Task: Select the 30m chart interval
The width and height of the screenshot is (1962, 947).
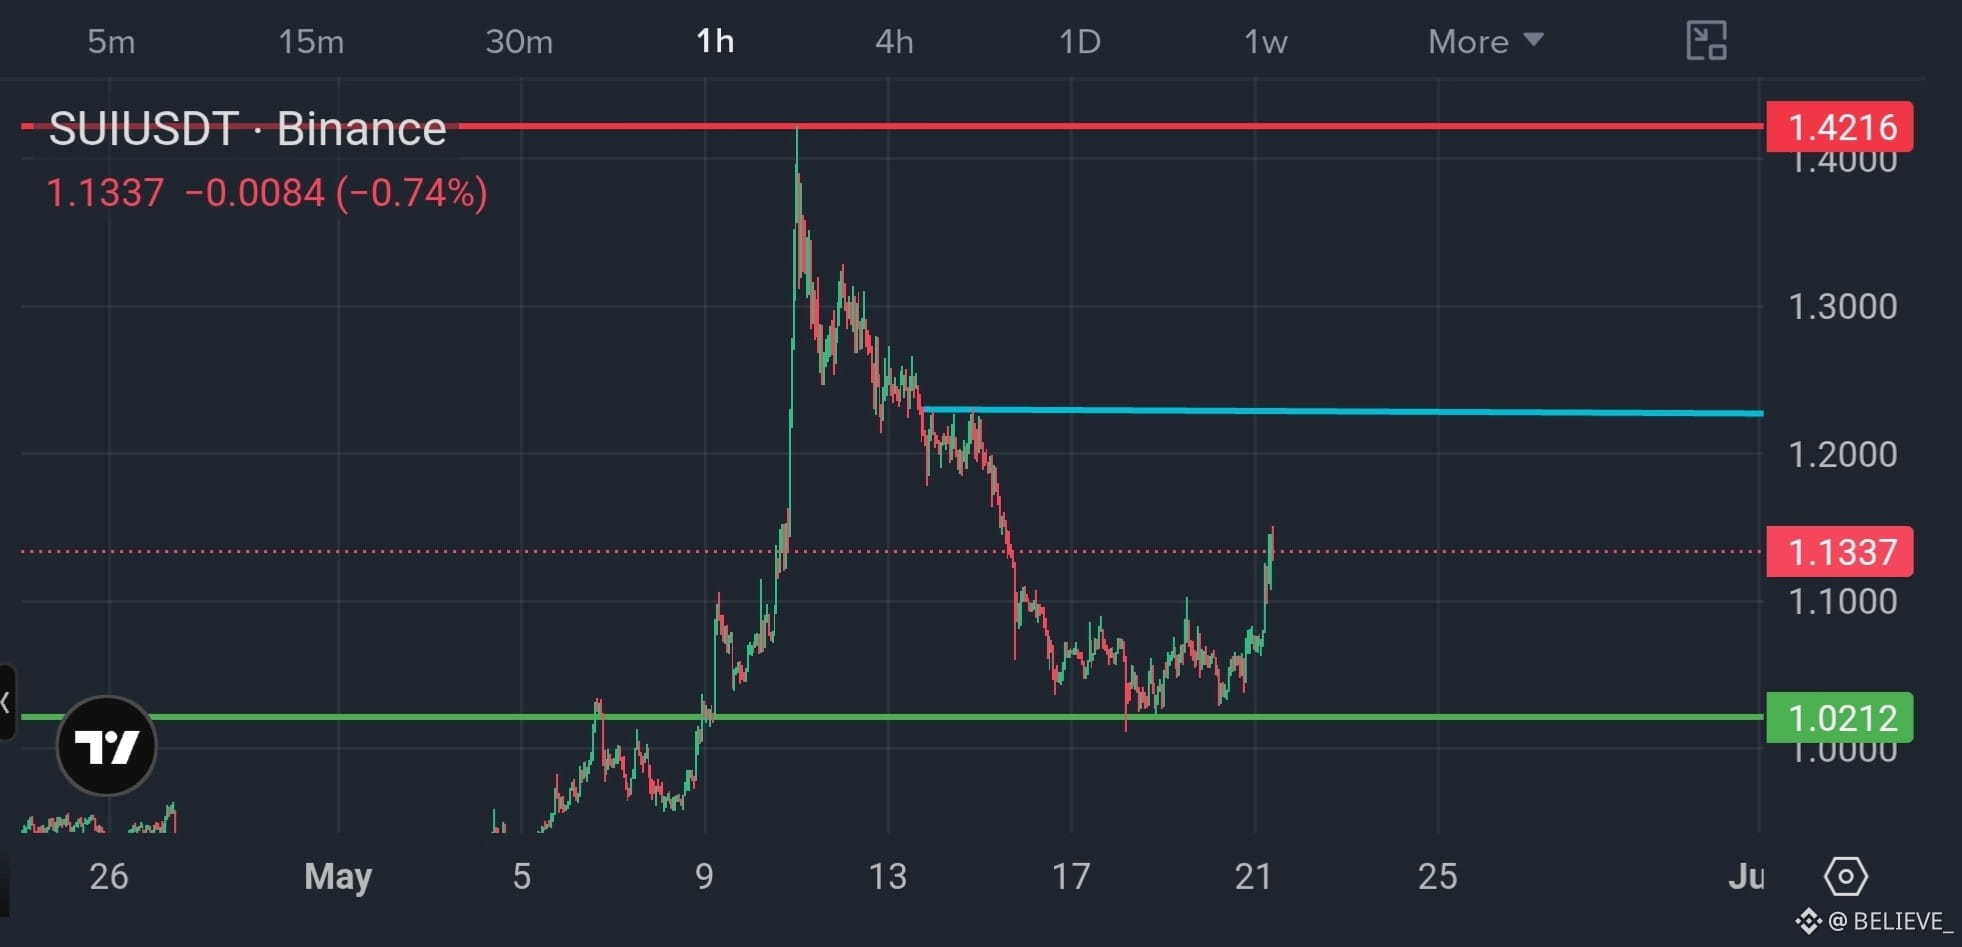Action: tap(519, 41)
